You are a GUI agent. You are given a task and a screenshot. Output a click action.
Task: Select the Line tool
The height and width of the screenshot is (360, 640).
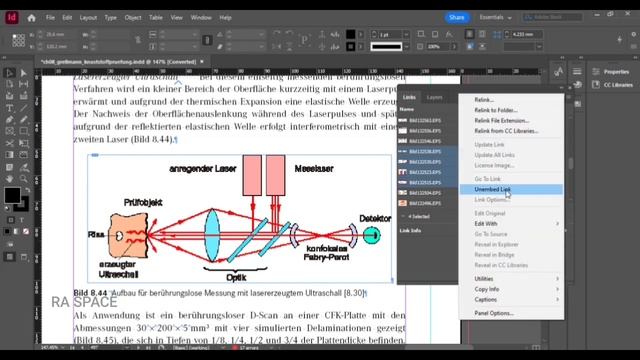pos(24,108)
